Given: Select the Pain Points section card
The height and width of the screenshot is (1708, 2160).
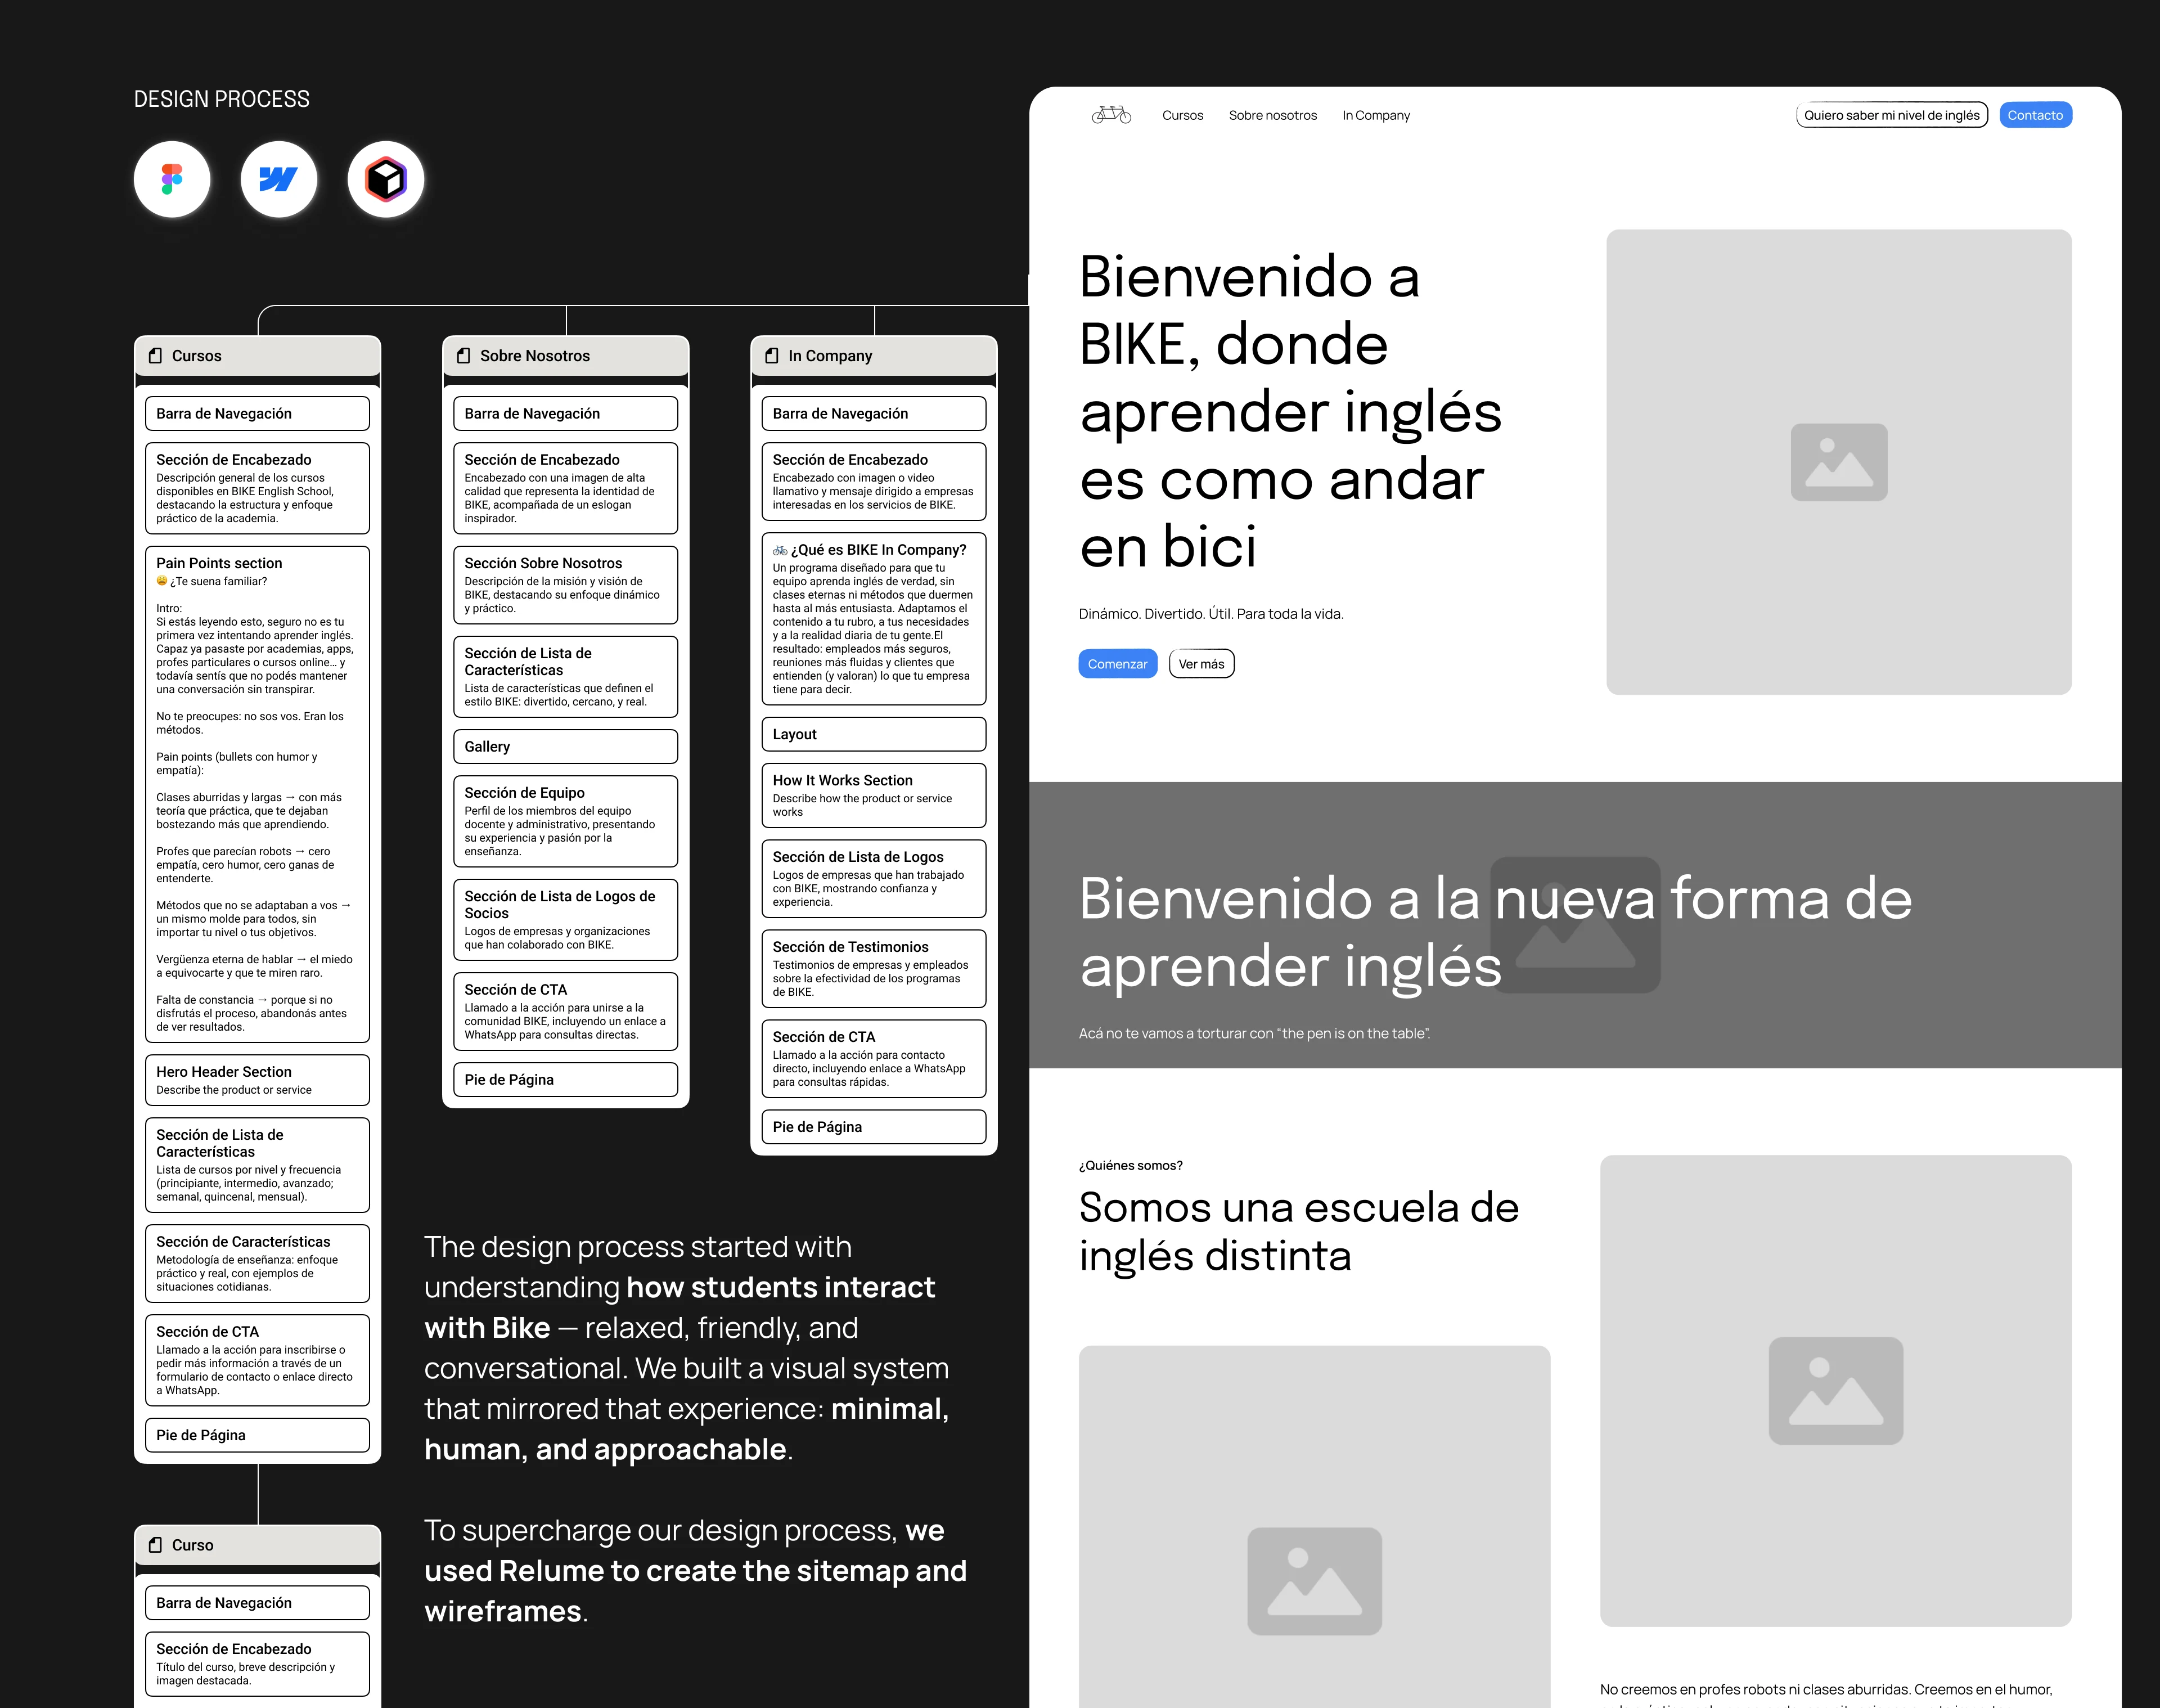Looking at the screenshot, I should [x=257, y=793].
